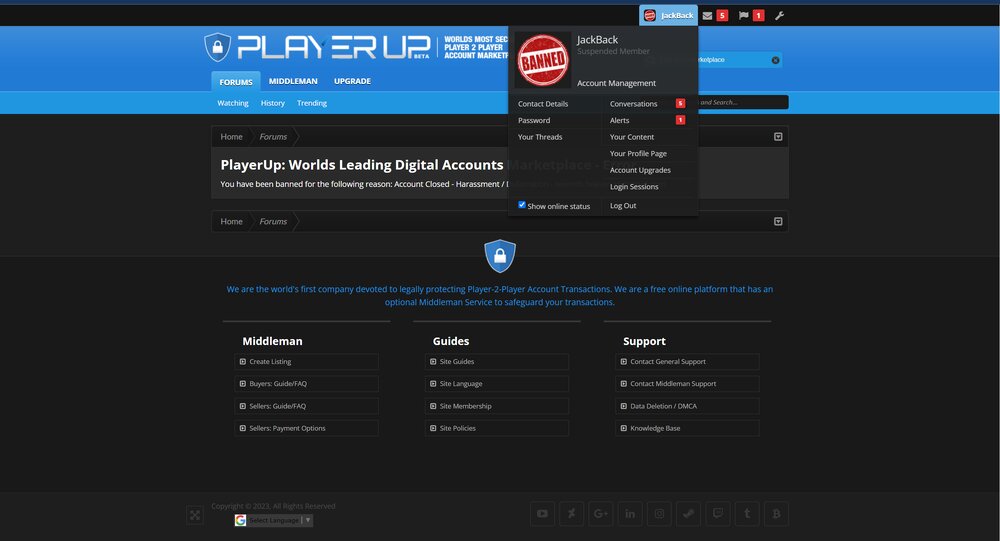Clear the Marketplace search tag

coord(776,60)
